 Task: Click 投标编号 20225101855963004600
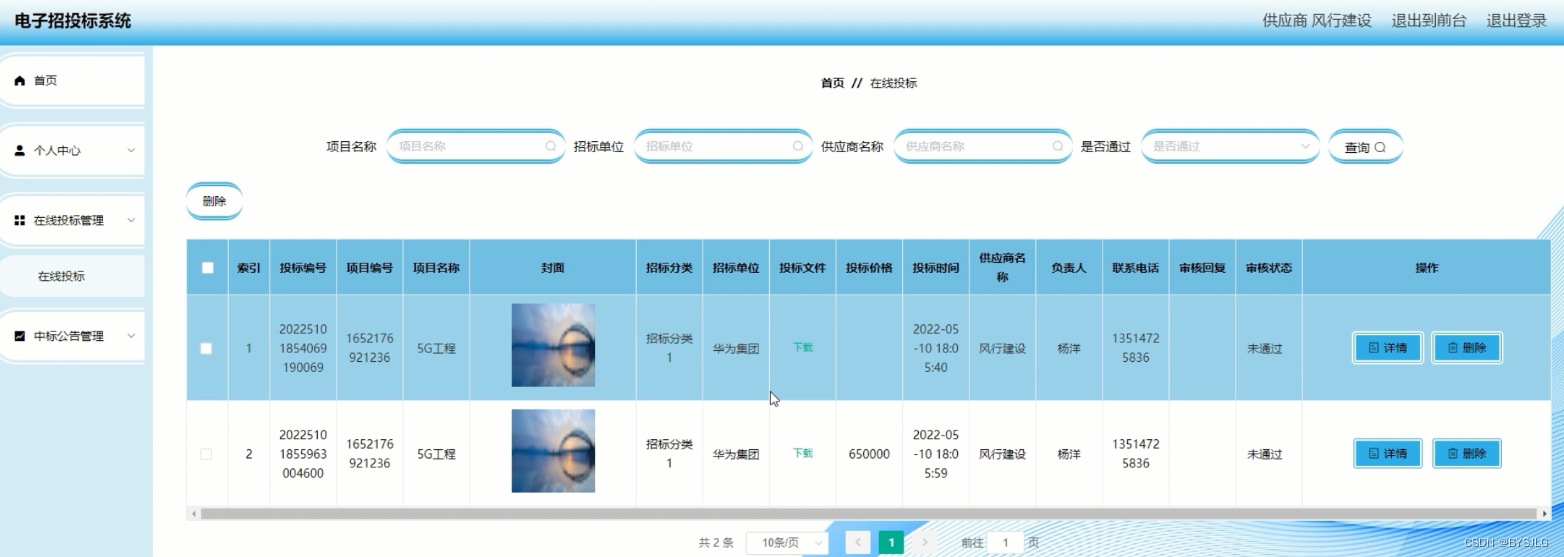[303, 454]
